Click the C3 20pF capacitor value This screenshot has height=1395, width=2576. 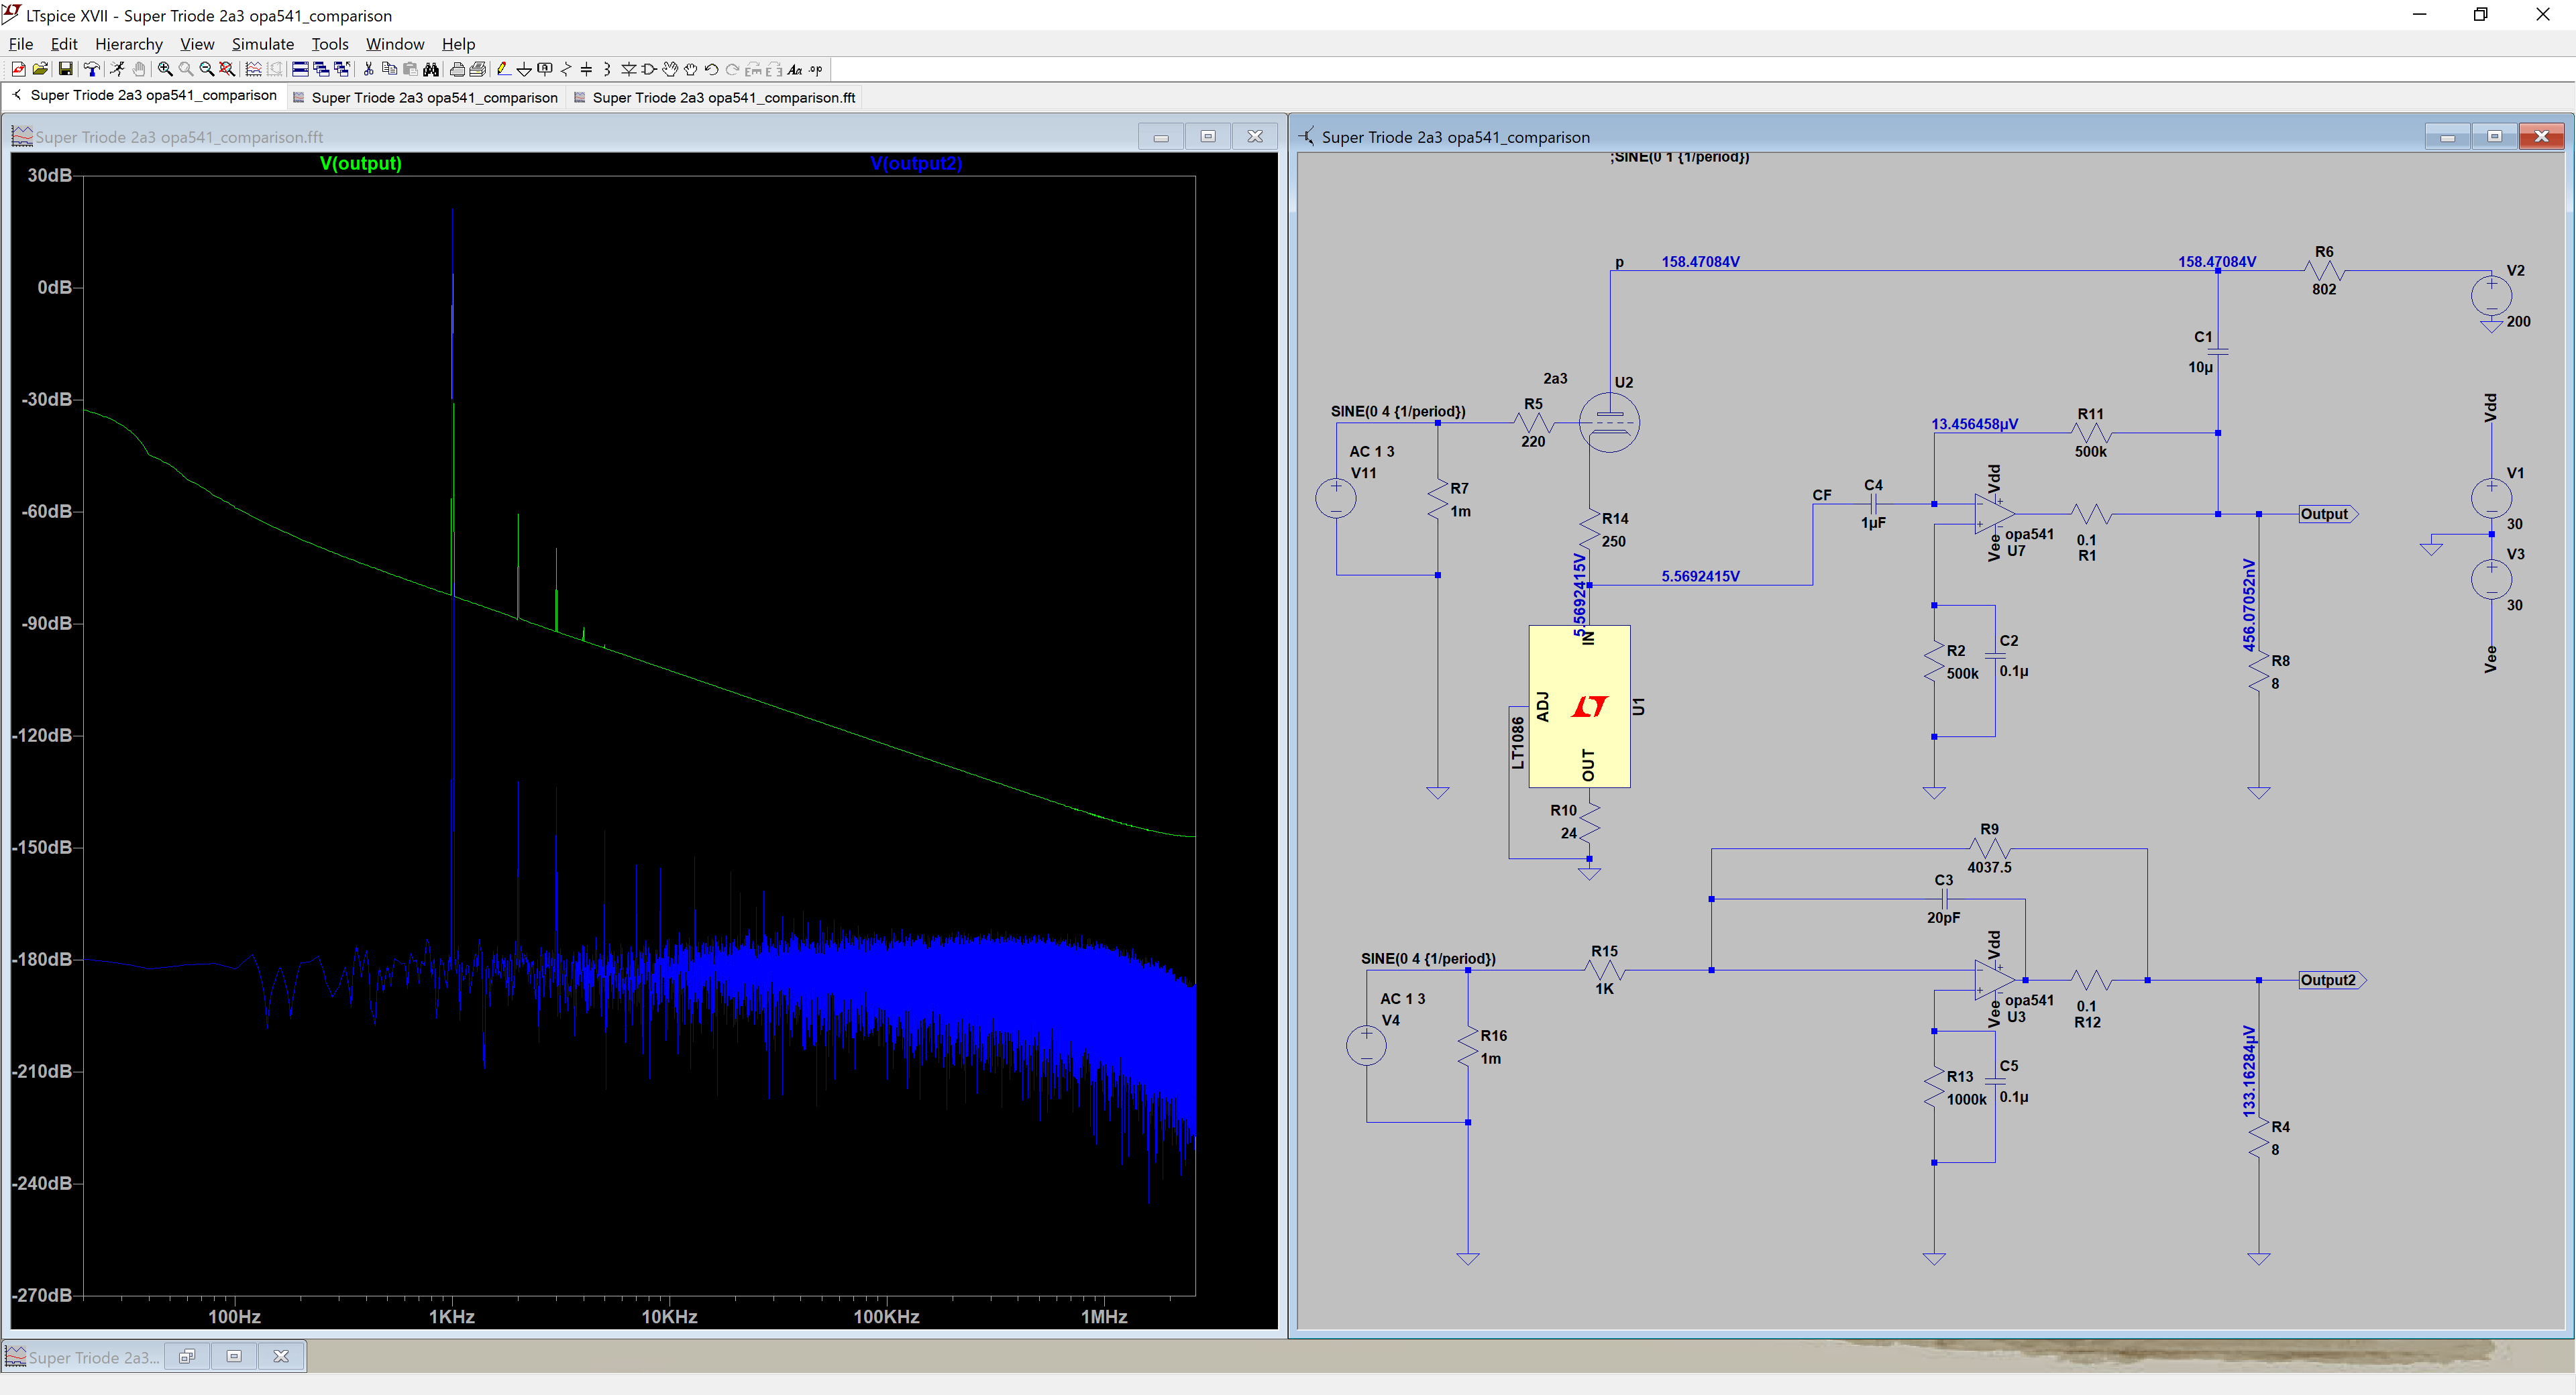[x=1943, y=917]
